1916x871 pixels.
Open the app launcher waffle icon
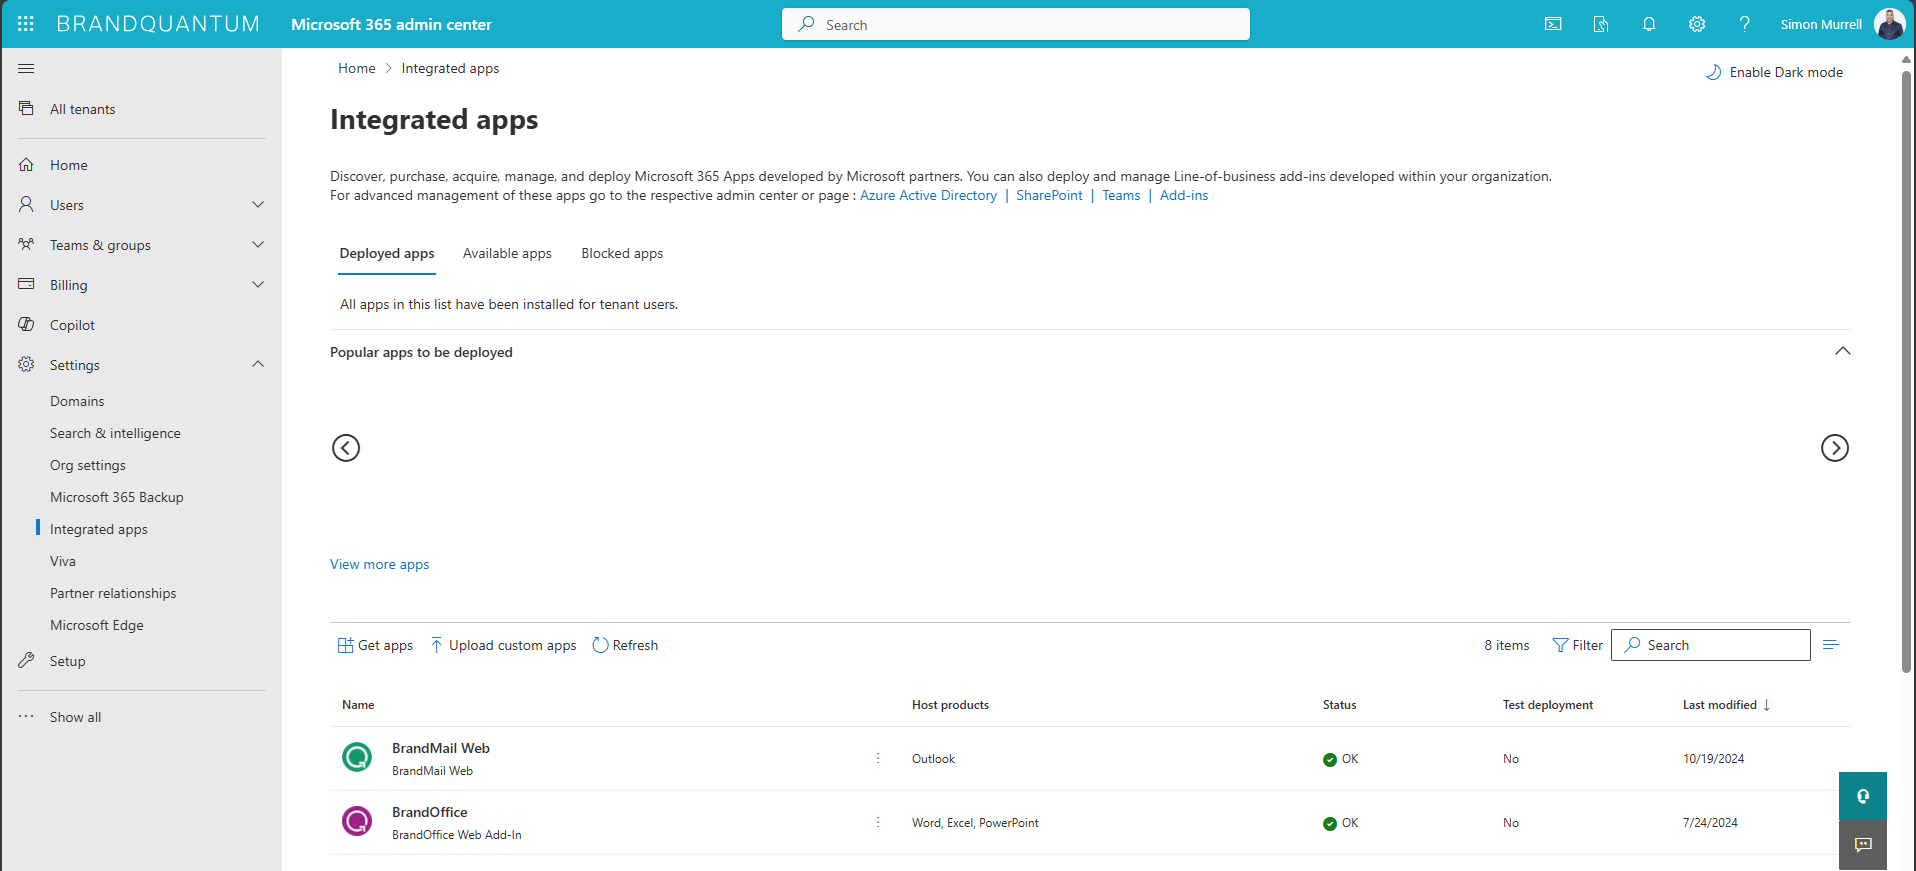tap(26, 24)
